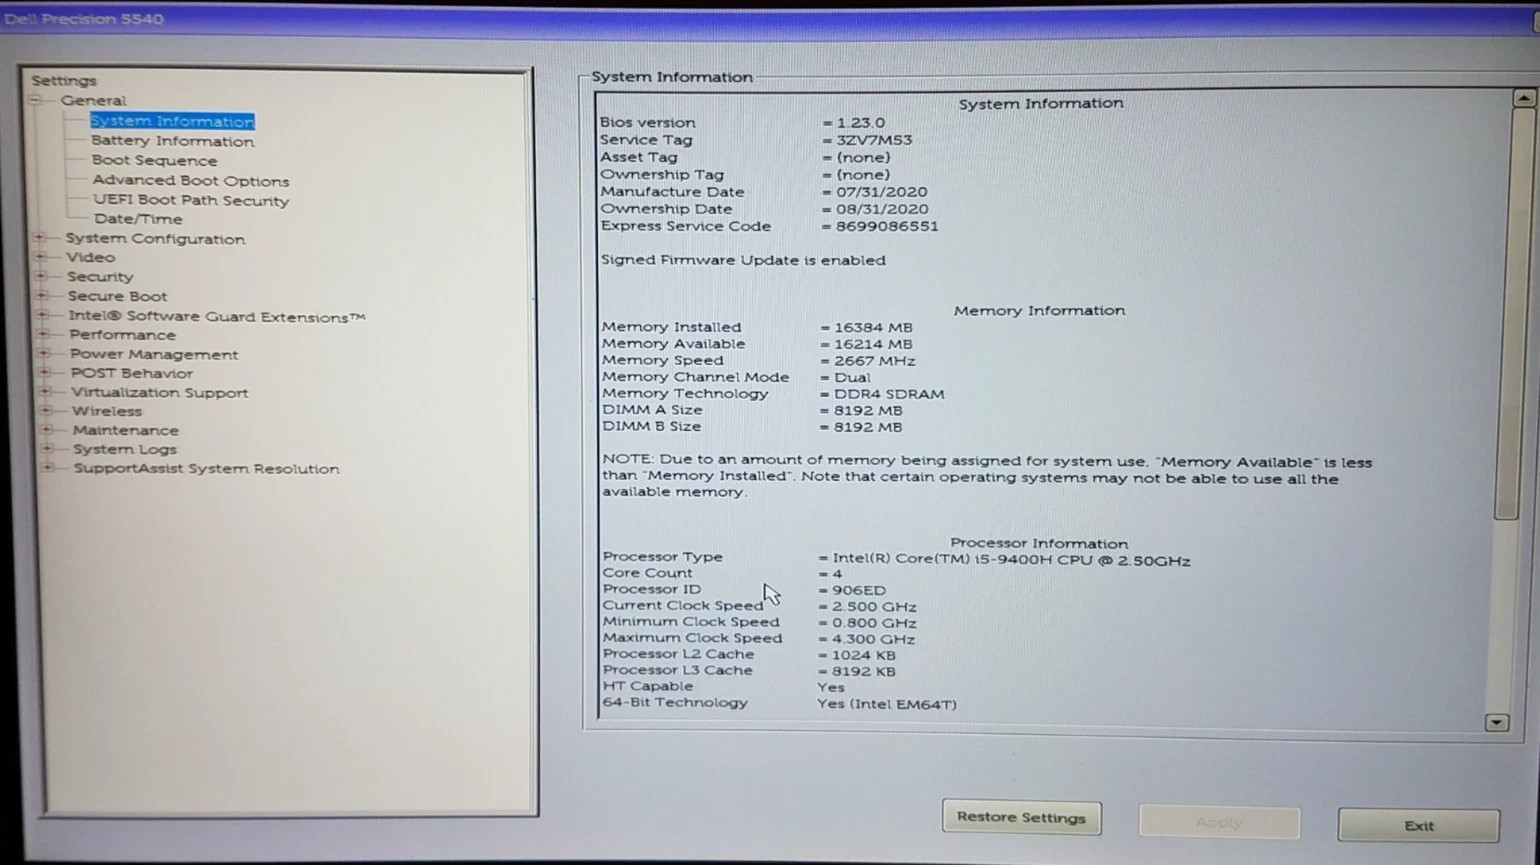Expand the System Logs node
The image size is (1540, 865).
[x=47, y=449]
